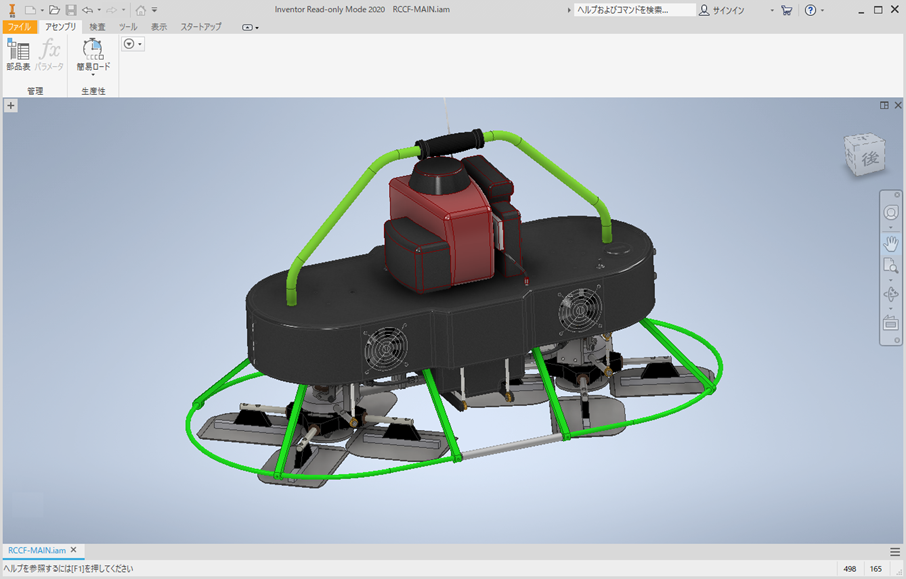
Task: Open the ribbon panel options circle dropdown
Action: coord(133,44)
